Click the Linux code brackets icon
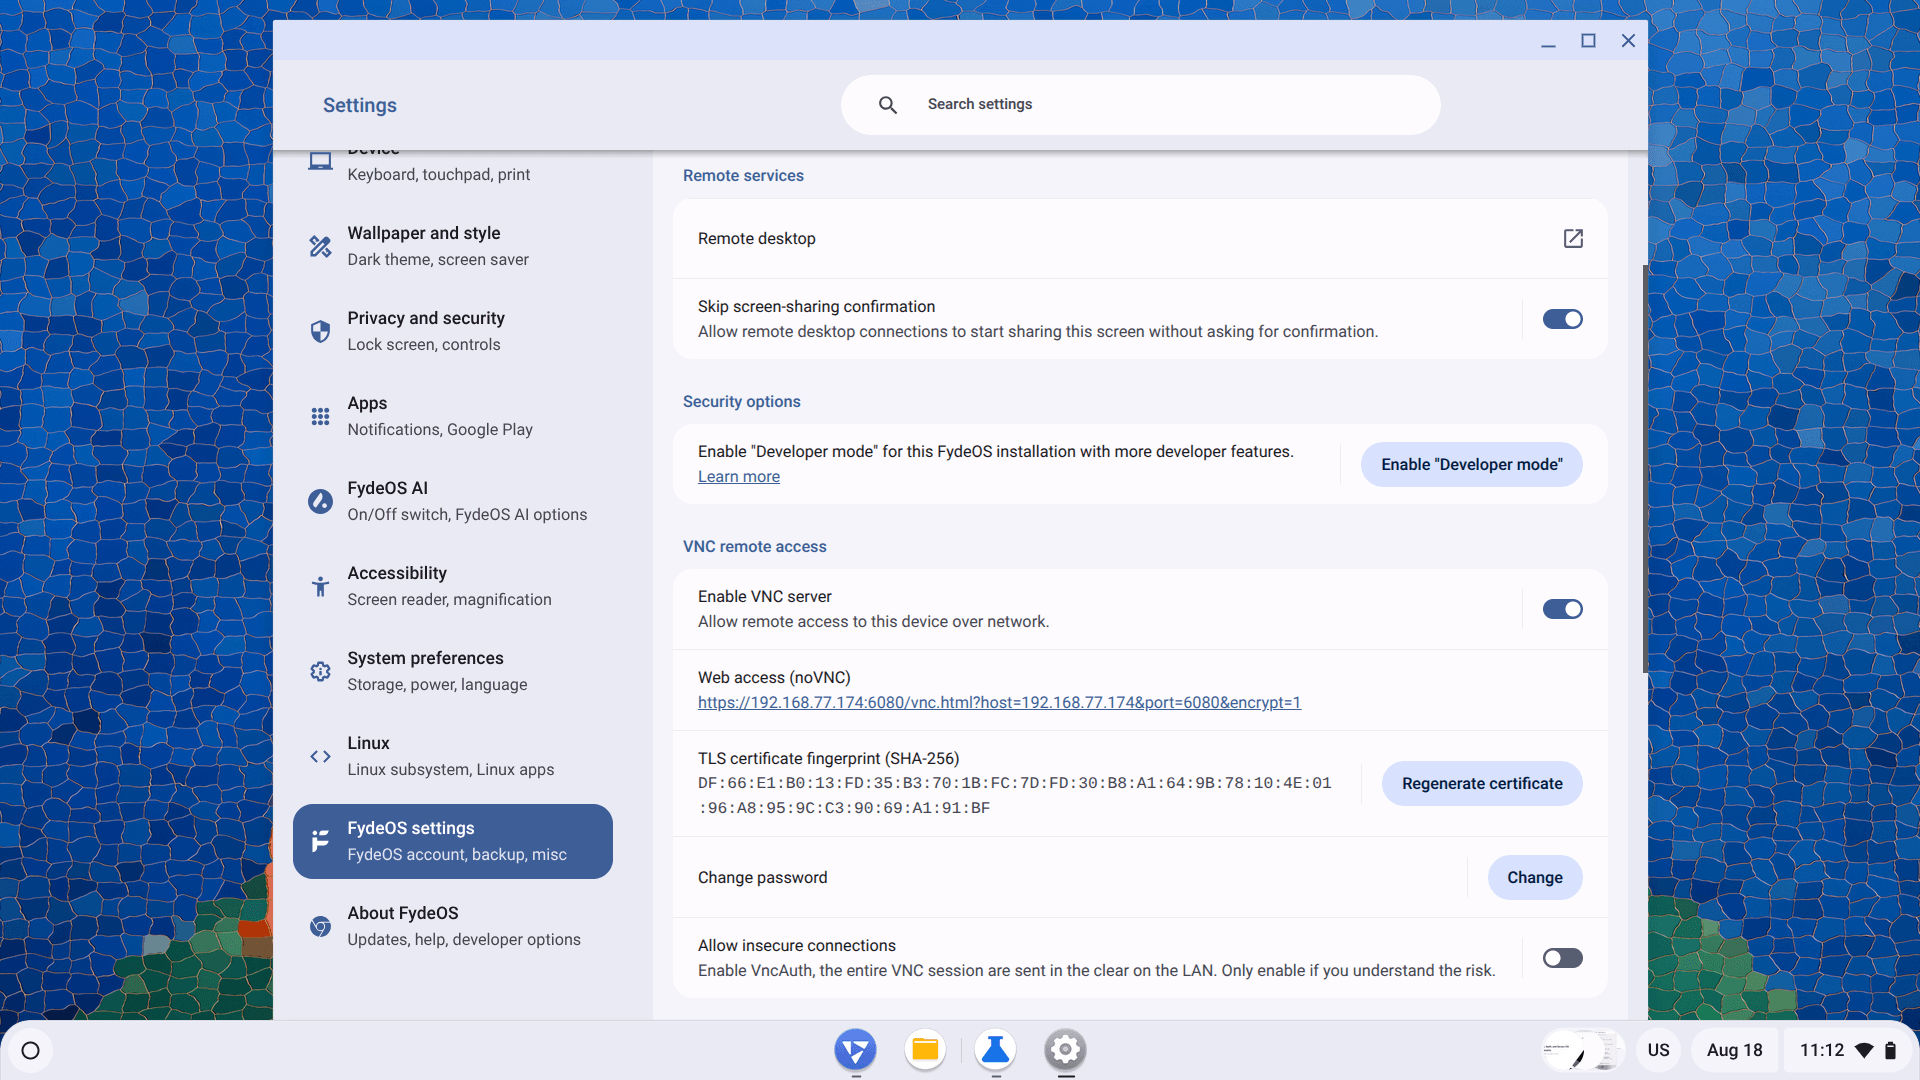The height and width of the screenshot is (1080, 1920). 320,756
